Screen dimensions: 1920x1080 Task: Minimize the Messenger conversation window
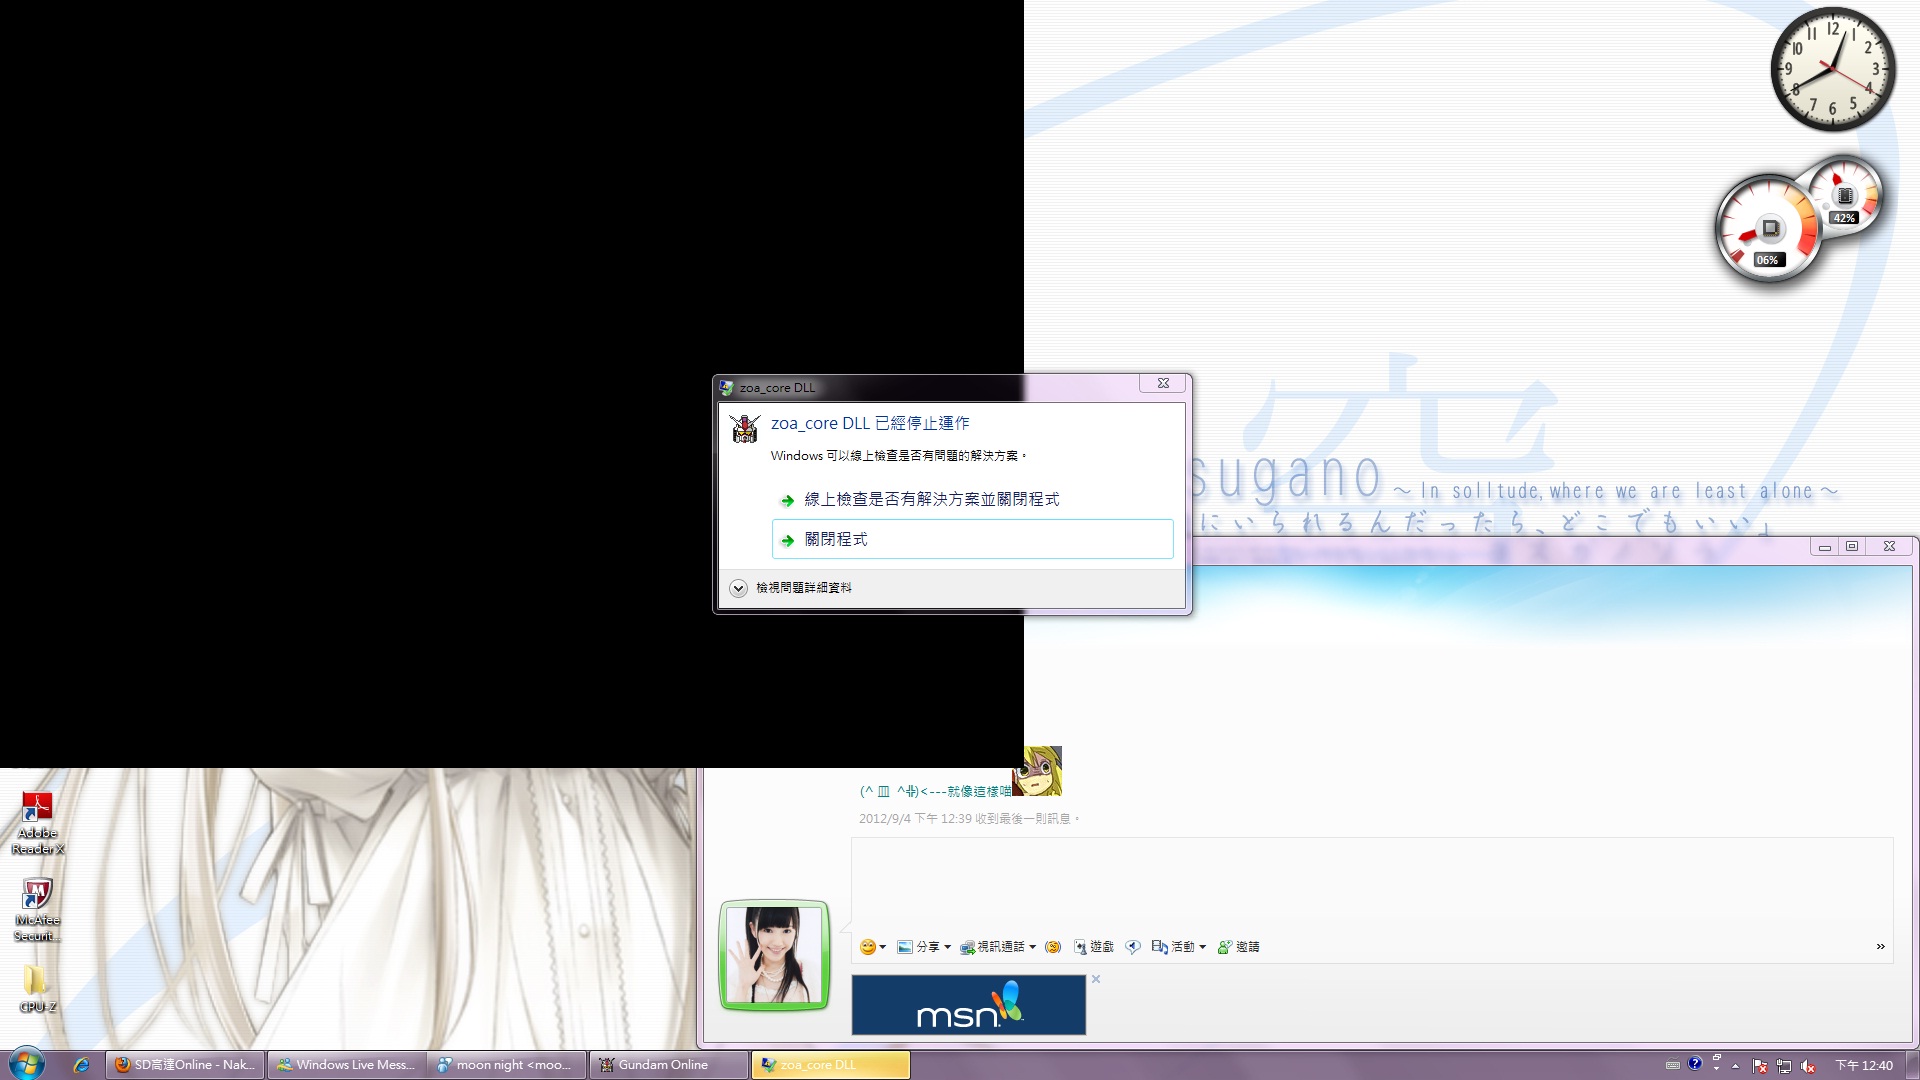pos(1824,547)
